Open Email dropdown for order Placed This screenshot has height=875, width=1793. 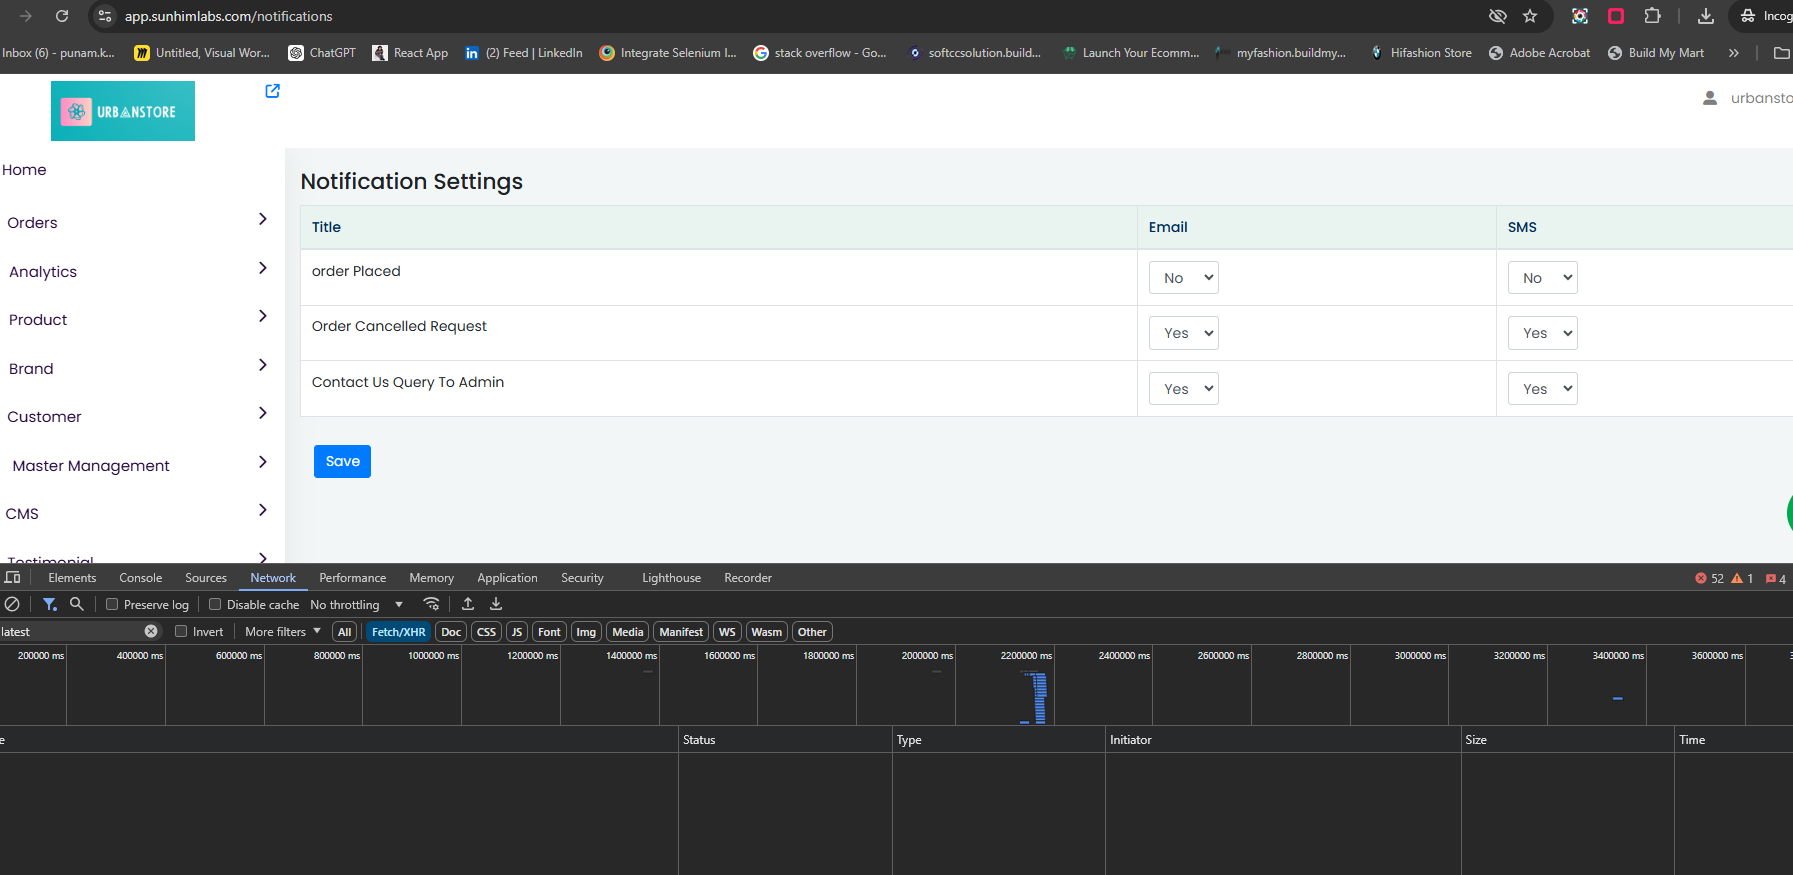click(x=1184, y=278)
